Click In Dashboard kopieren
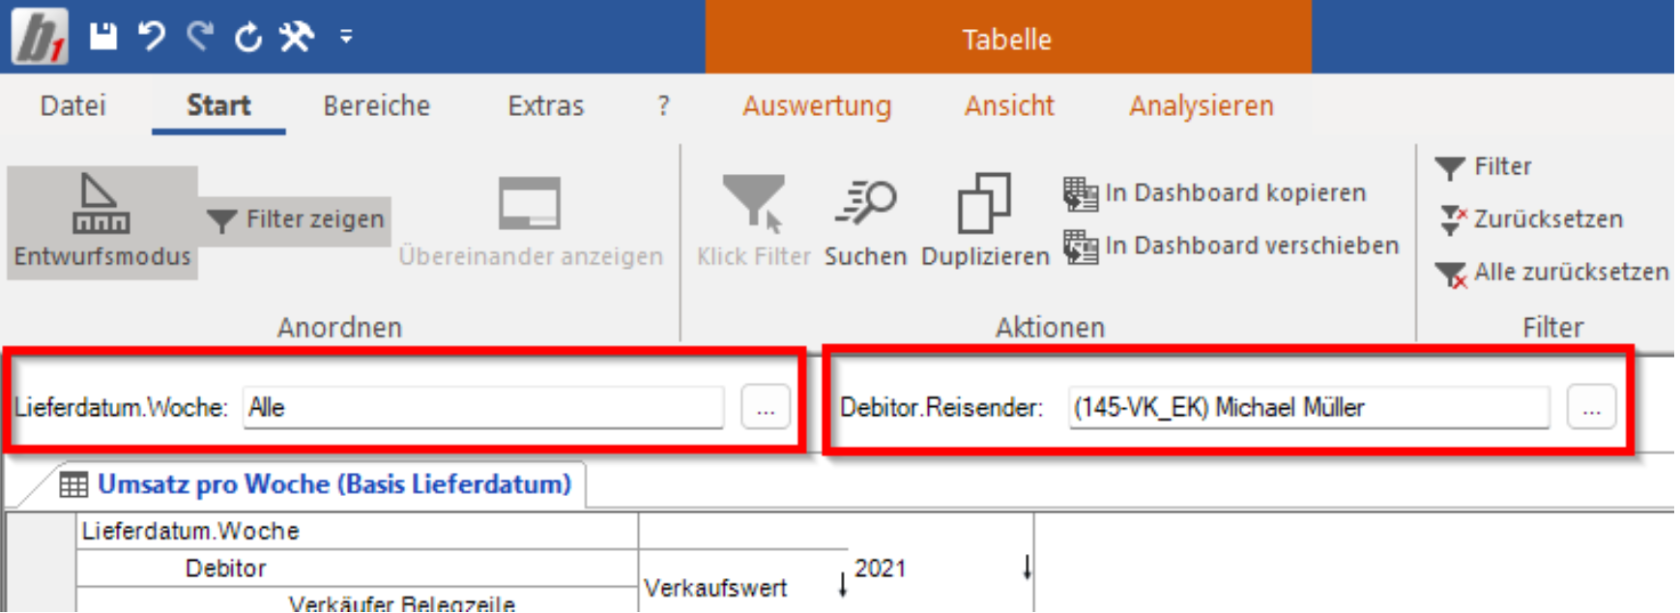This screenshot has width=1680, height=613. 1214,193
